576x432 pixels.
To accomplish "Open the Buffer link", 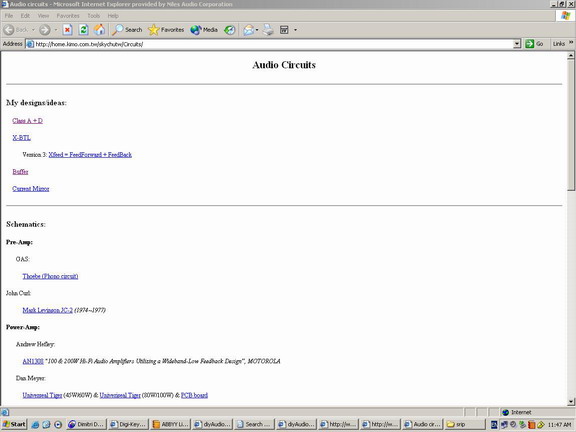I will (x=20, y=172).
